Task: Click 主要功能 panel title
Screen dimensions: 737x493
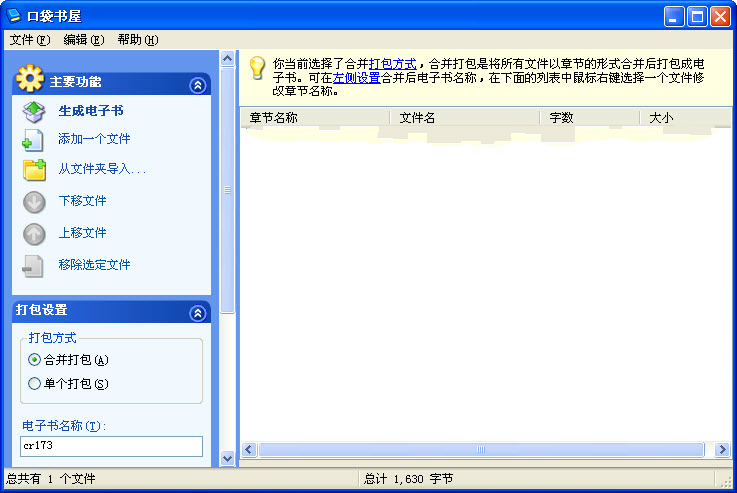Action: pos(75,82)
